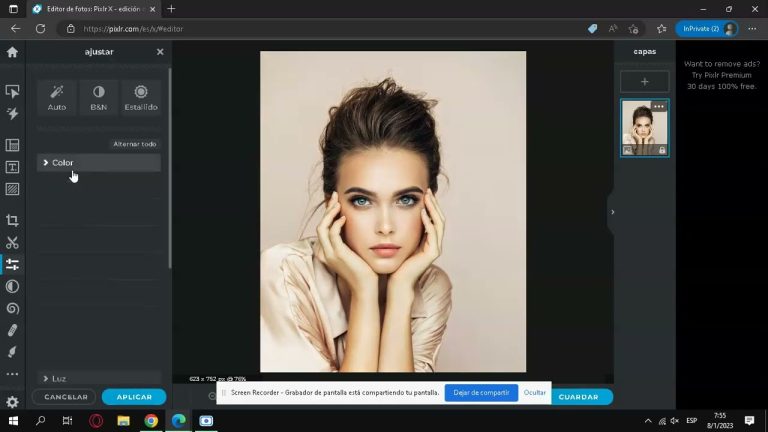Open the layer's three-dot options menu
This screenshot has height=432, width=768.
coord(658,107)
